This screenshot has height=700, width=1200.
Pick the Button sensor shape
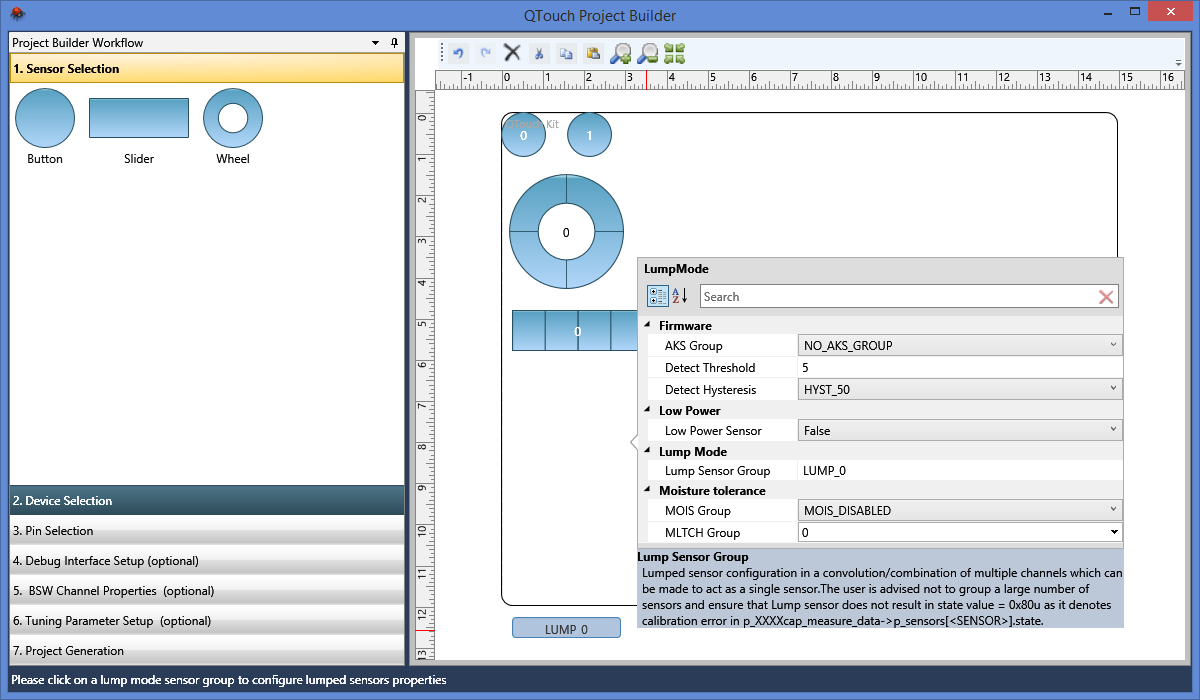point(45,118)
